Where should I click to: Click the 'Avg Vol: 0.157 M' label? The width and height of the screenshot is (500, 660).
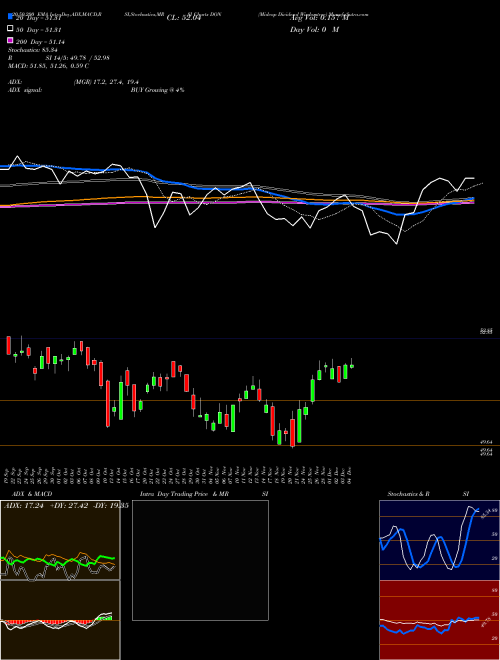point(319,18)
